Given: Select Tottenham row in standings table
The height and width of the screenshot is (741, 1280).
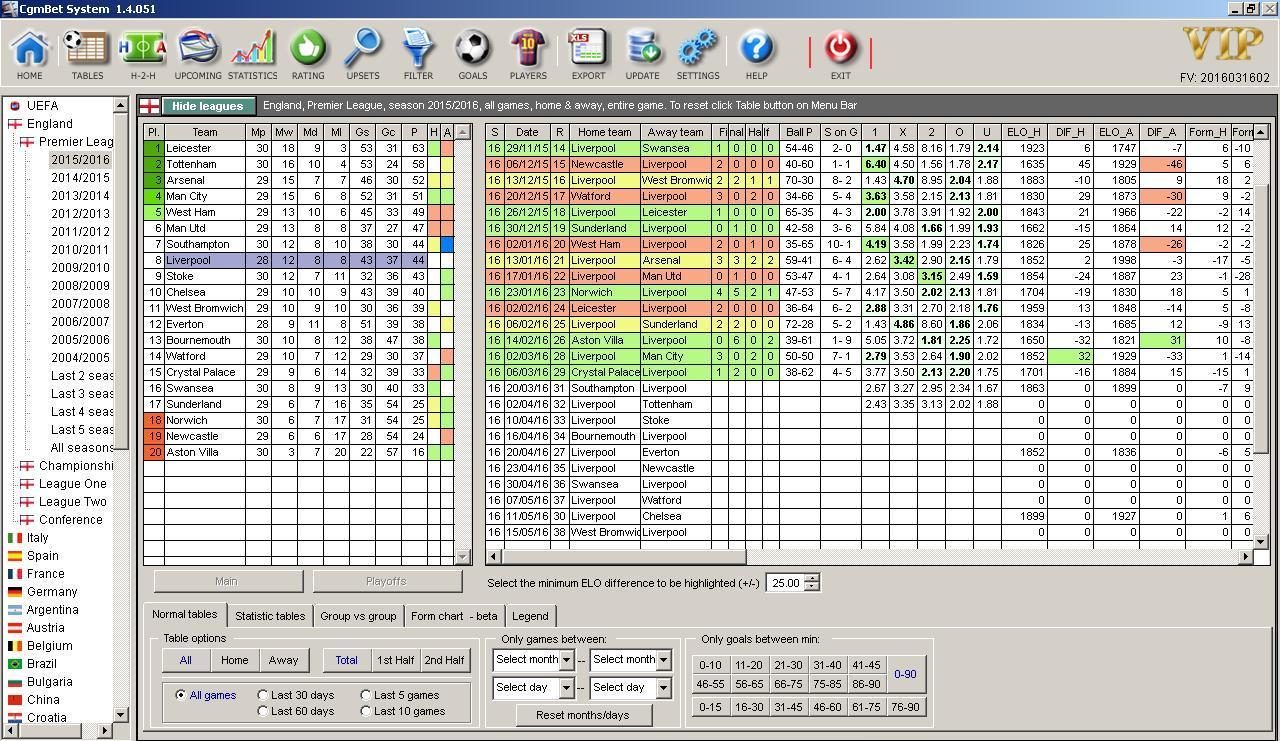Looking at the screenshot, I should pyautogui.click(x=298, y=164).
